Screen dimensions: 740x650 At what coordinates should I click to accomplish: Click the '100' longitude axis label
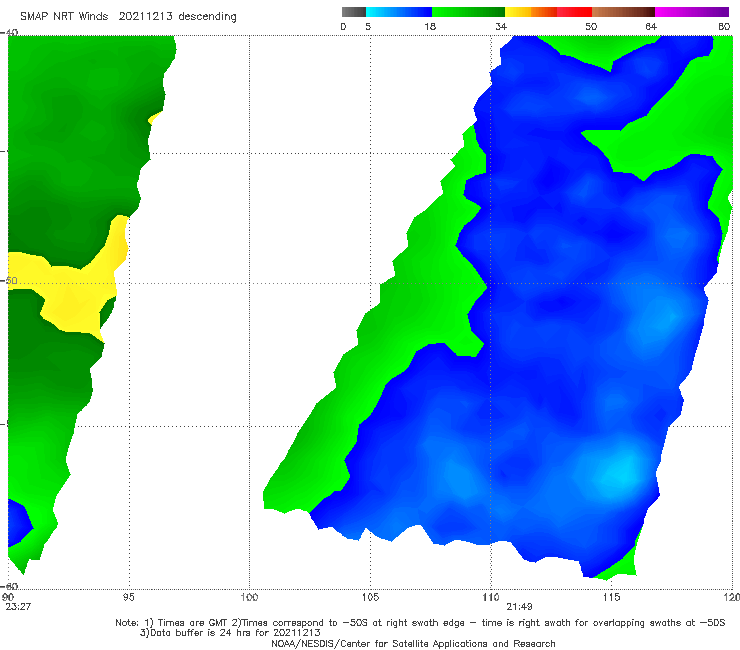[249, 598]
